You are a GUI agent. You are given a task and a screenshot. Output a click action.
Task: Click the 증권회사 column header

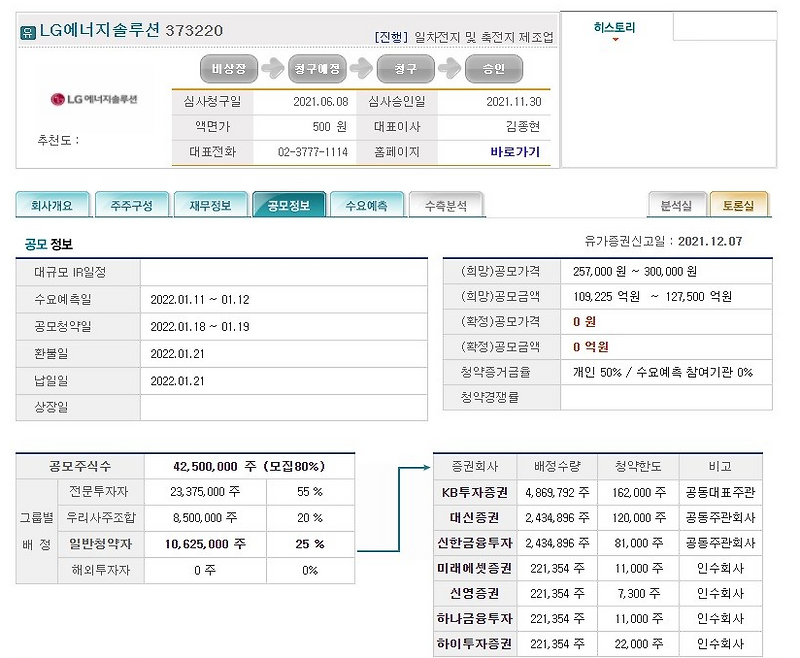pos(474,466)
